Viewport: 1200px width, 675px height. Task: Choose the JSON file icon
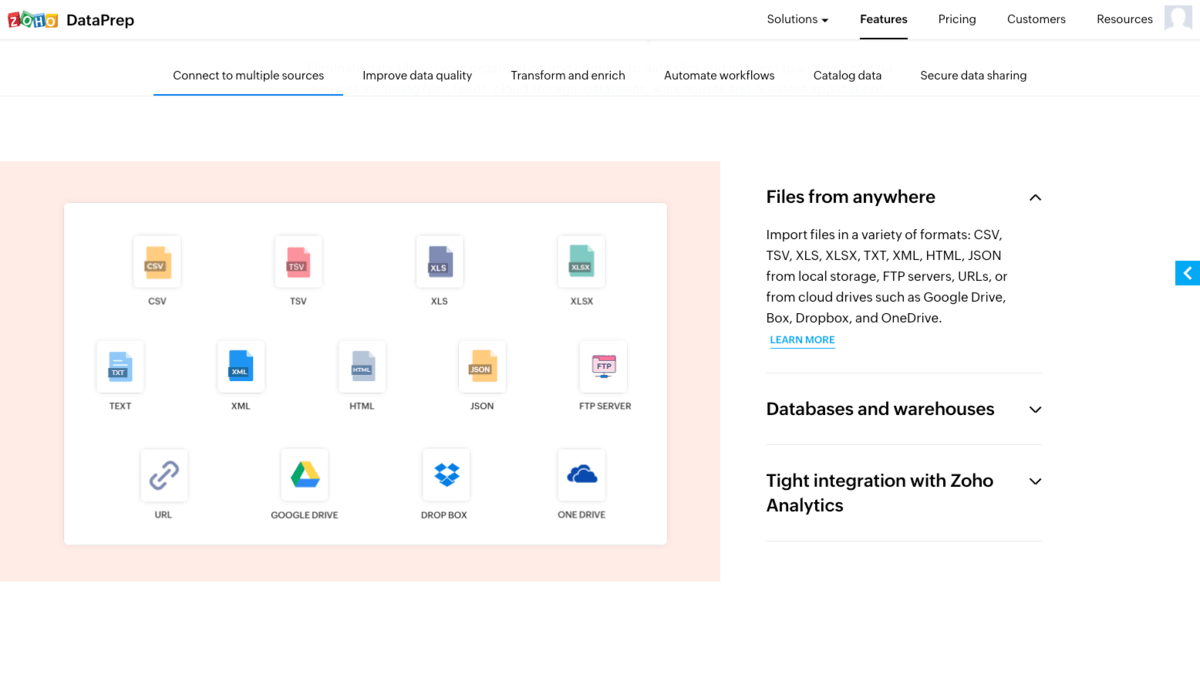tap(482, 367)
